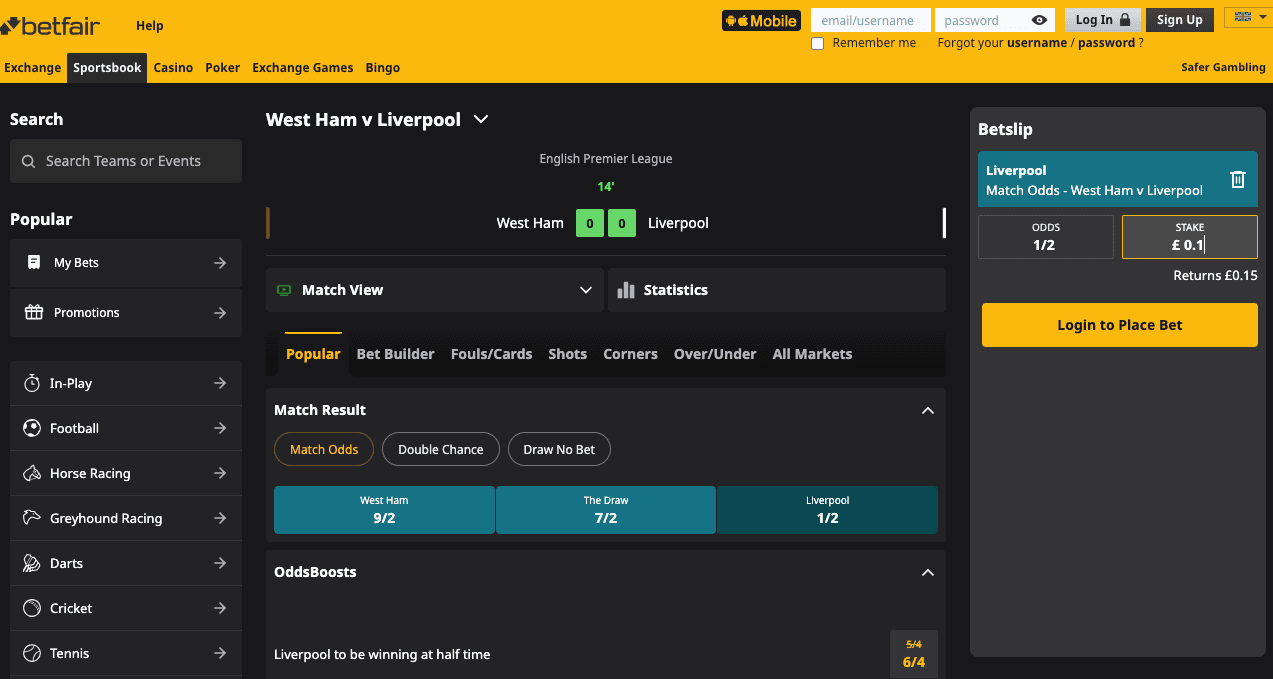
Task: Switch to the Casino tab
Action: 173,68
